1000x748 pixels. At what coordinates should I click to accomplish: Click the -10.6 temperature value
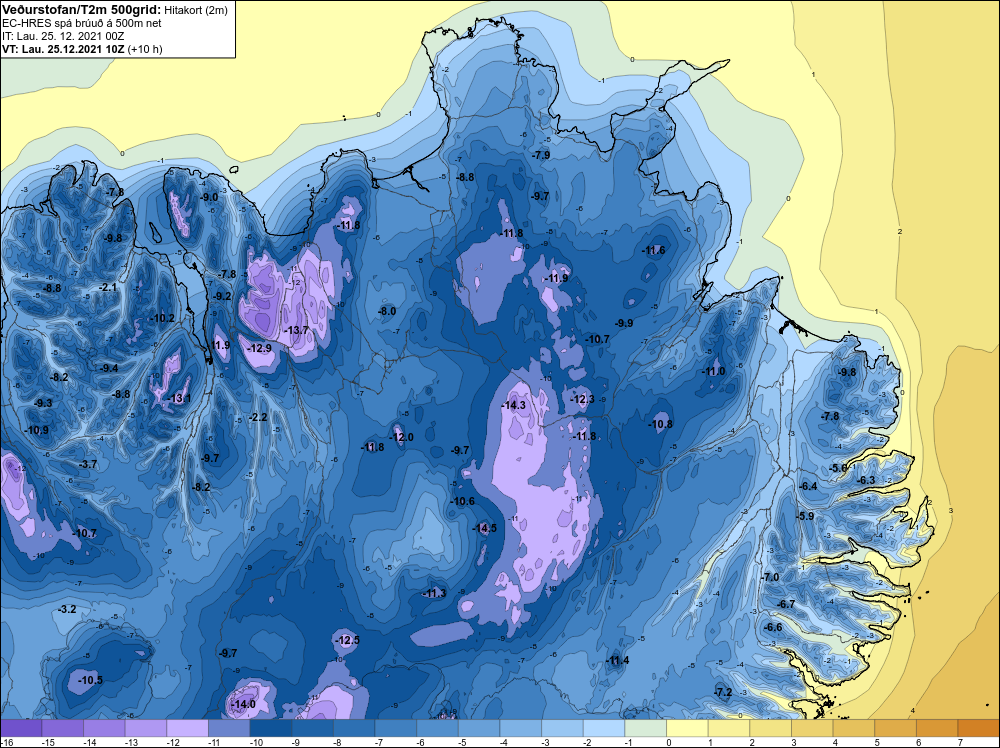coord(463,501)
